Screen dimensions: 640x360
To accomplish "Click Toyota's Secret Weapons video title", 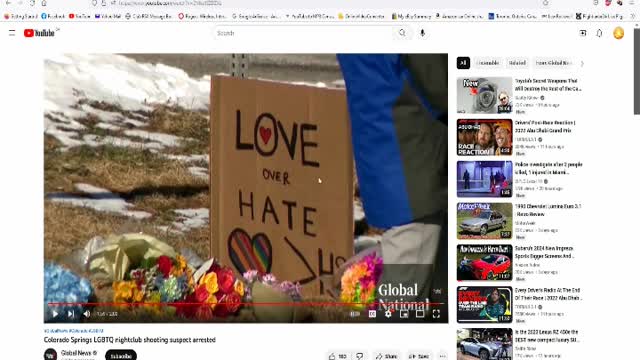I will pos(548,84).
